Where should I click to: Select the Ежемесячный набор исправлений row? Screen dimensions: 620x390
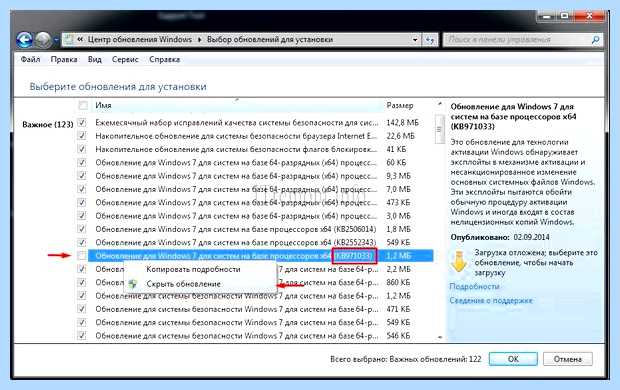pyautogui.click(x=254, y=123)
